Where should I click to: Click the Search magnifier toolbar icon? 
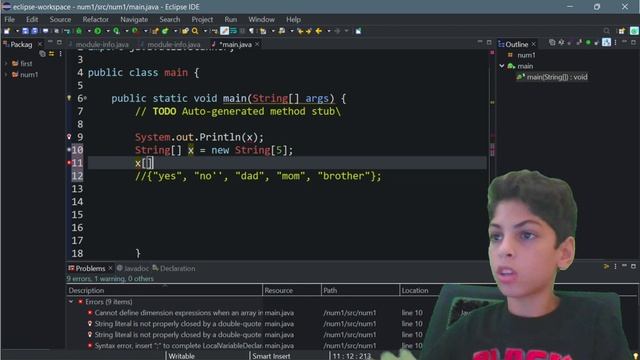coord(195,31)
